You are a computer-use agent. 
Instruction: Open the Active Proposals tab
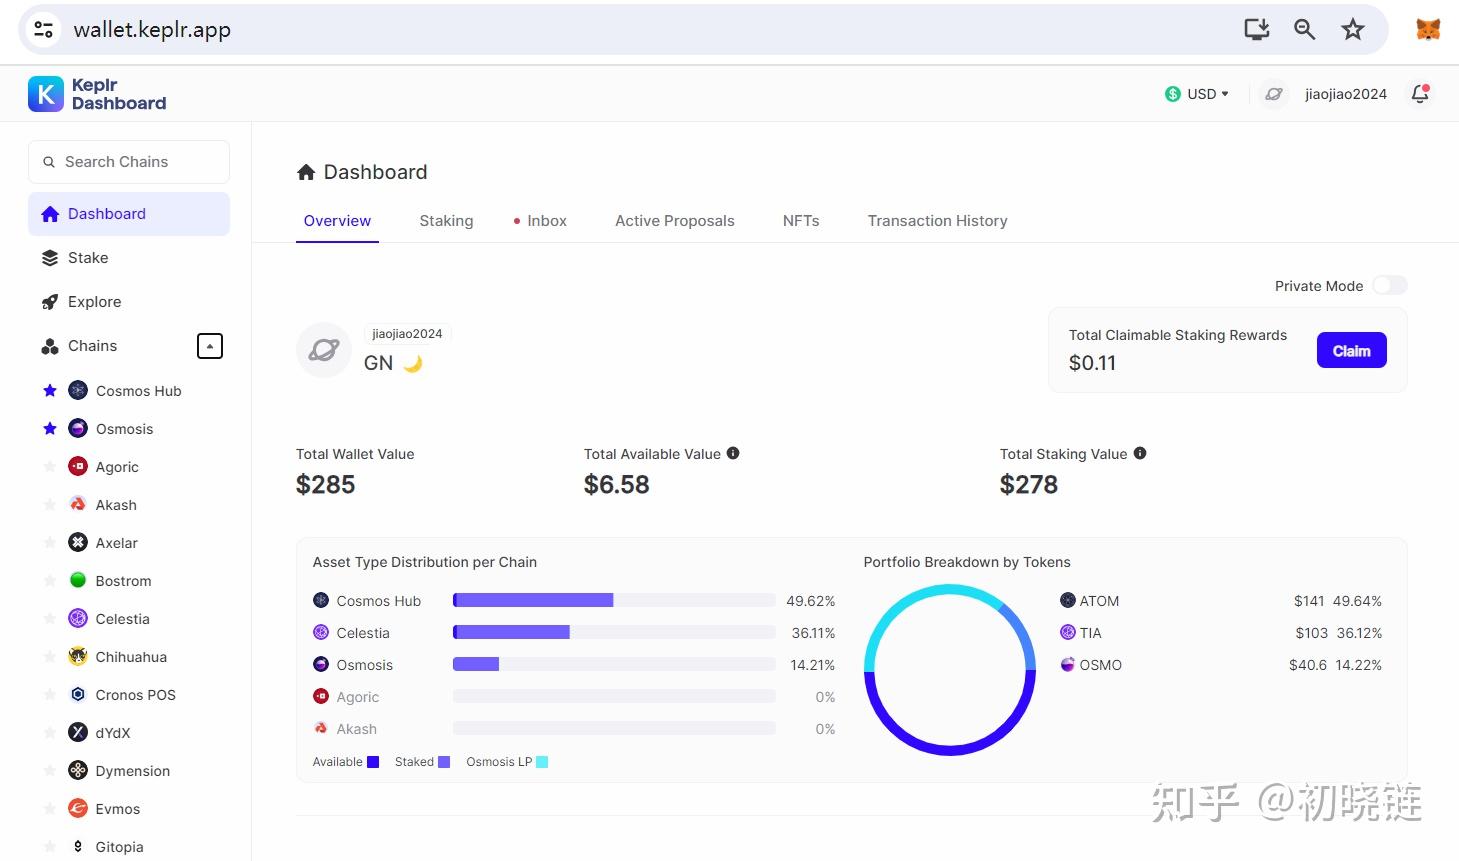pyautogui.click(x=675, y=221)
